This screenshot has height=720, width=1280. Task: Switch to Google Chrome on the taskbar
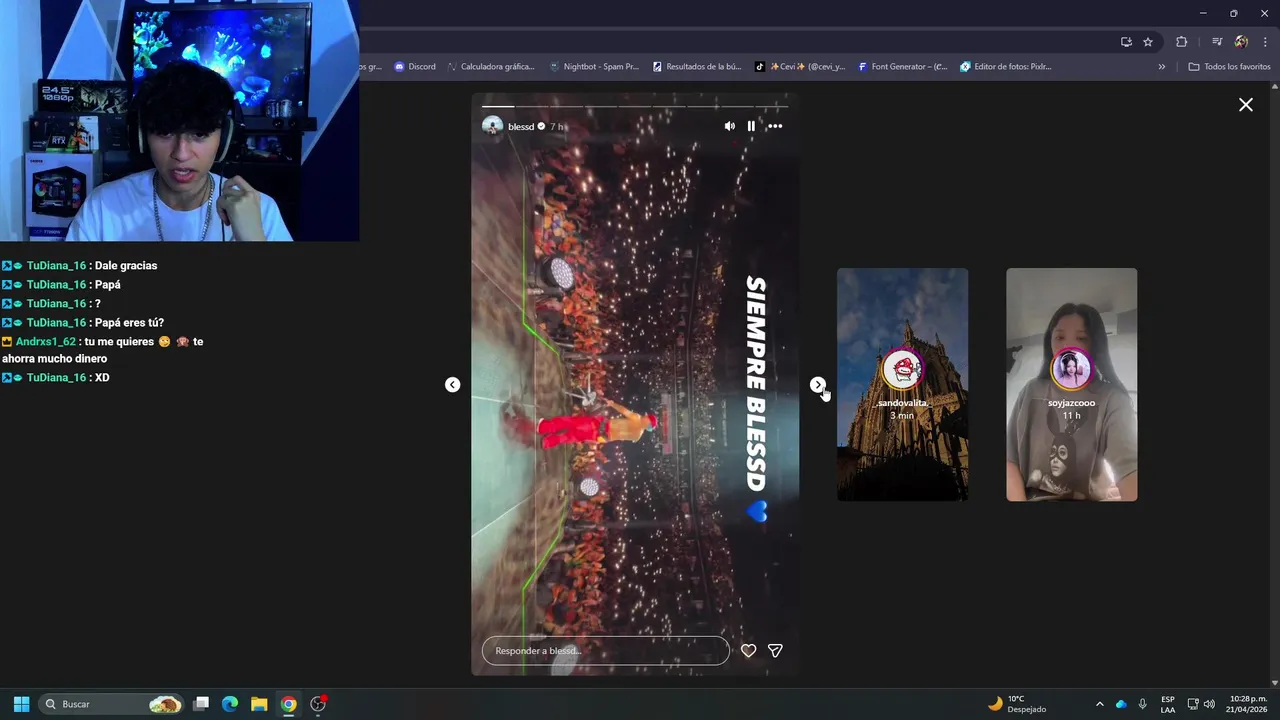(288, 704)
